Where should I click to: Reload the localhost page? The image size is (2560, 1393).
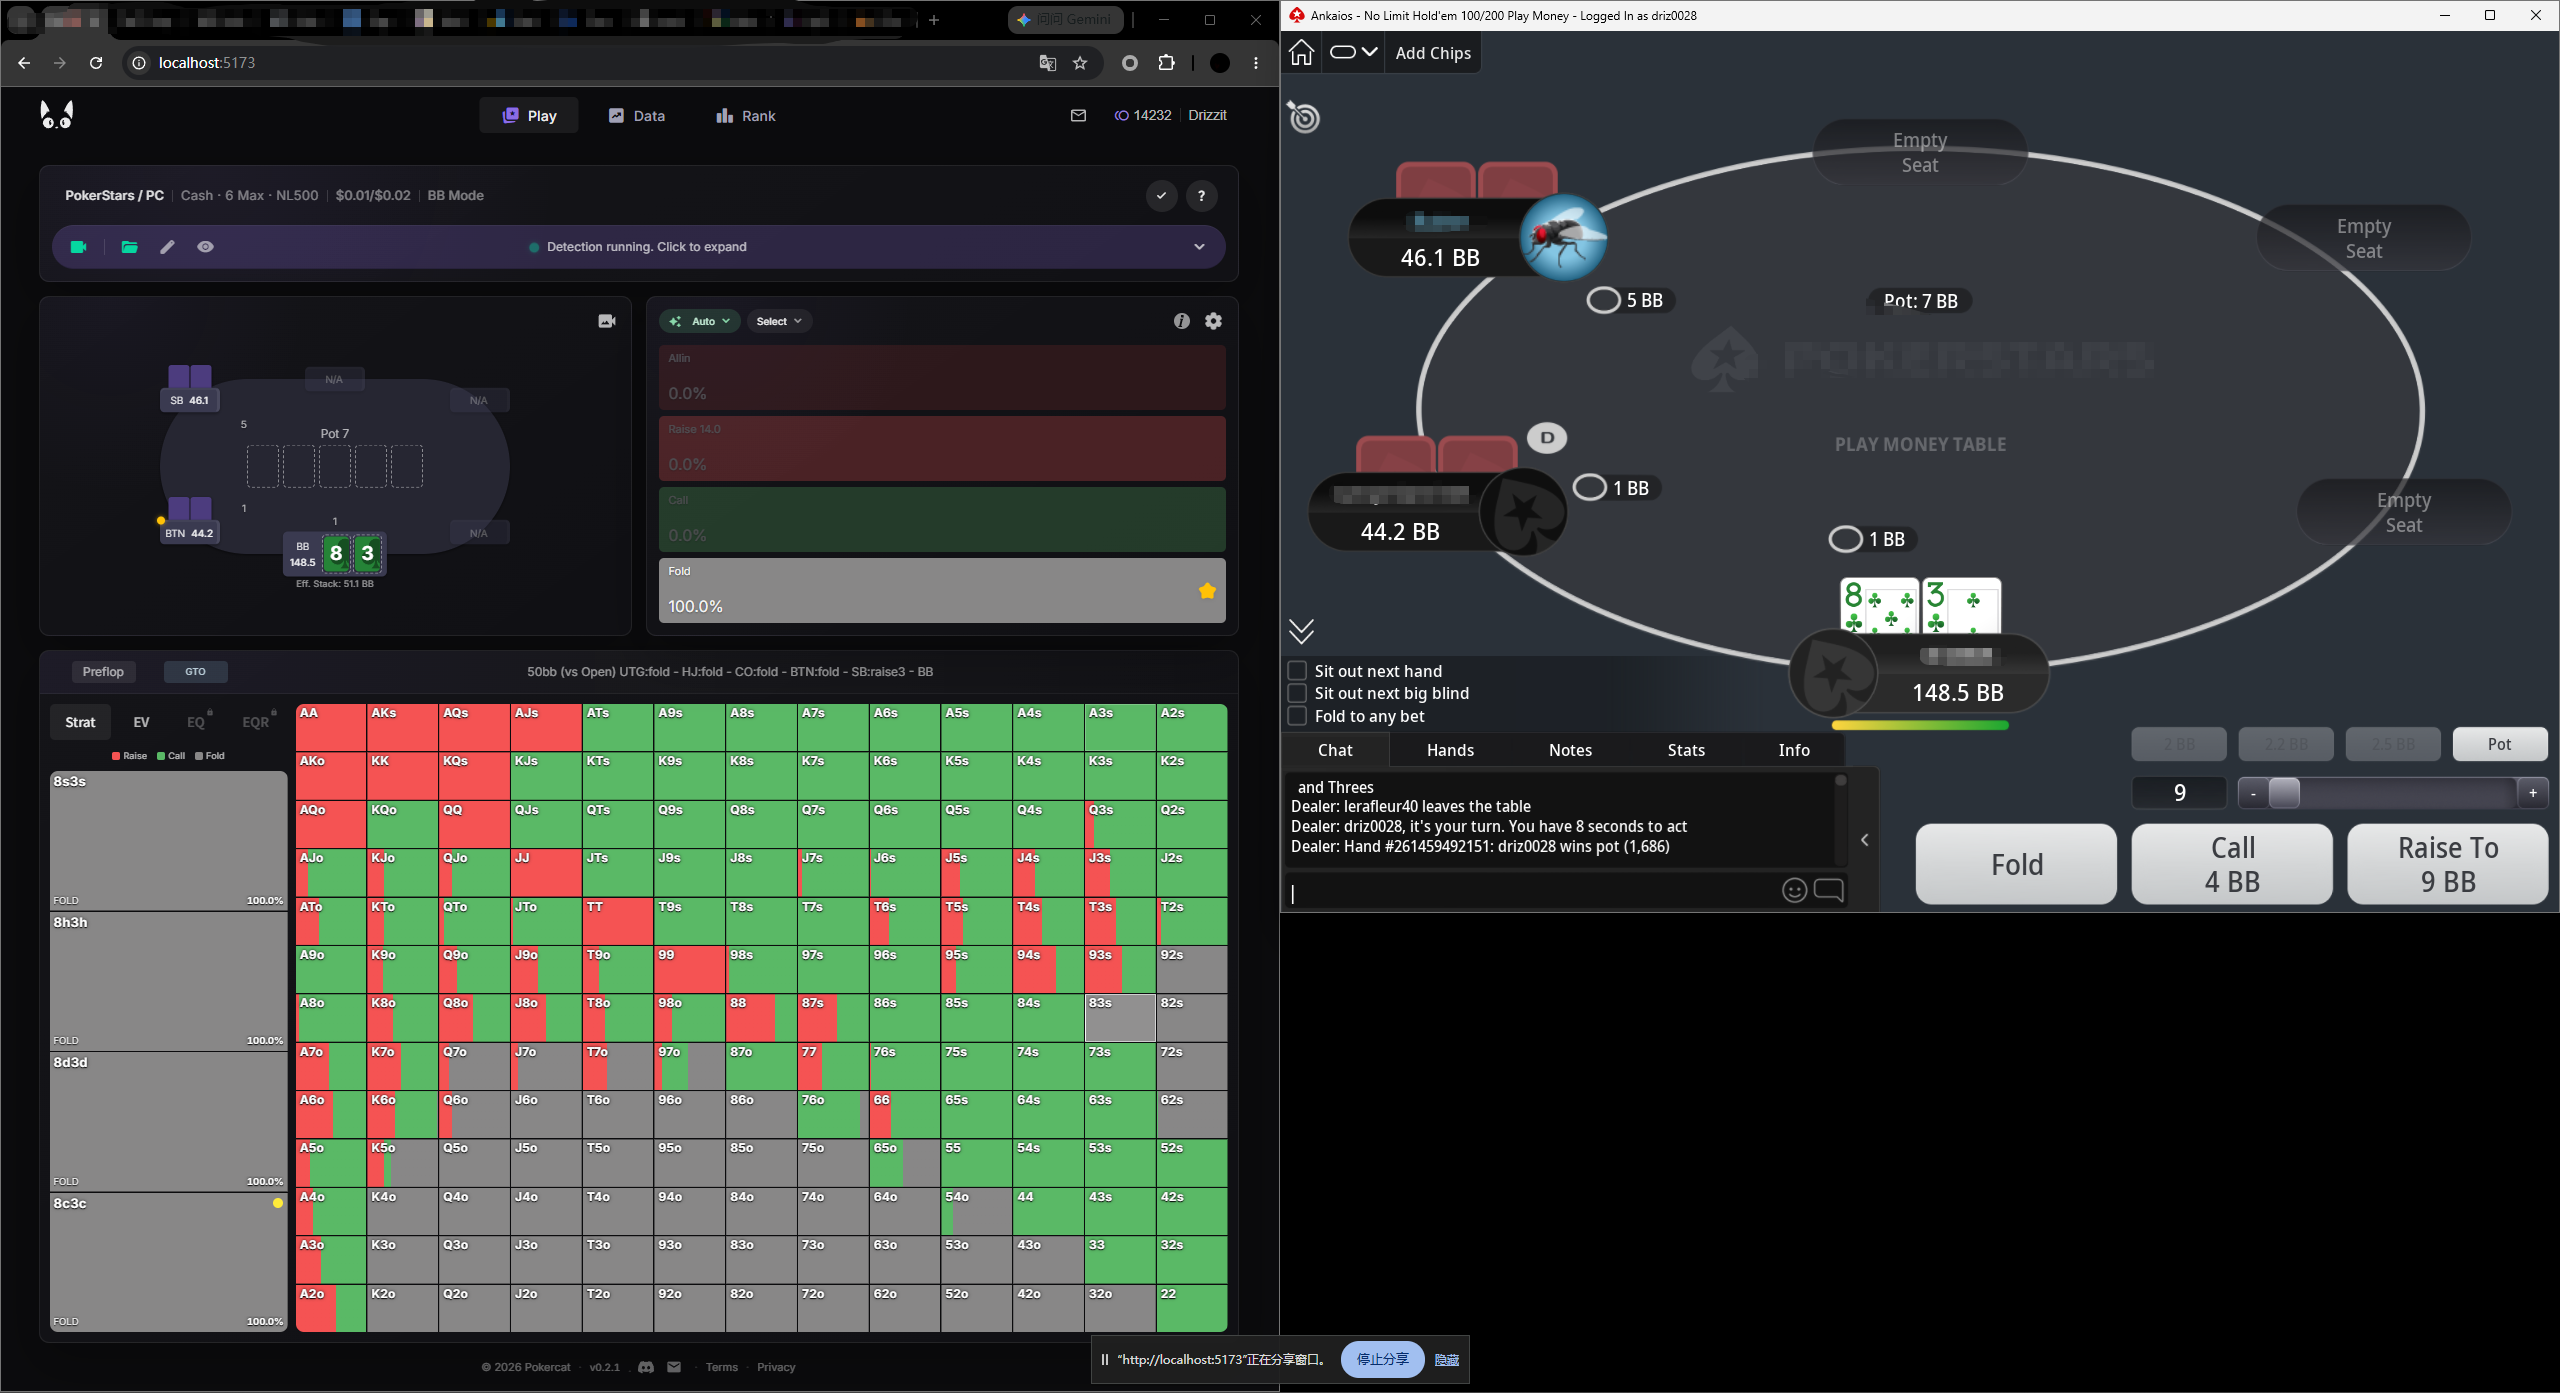[x=96, y=63]
